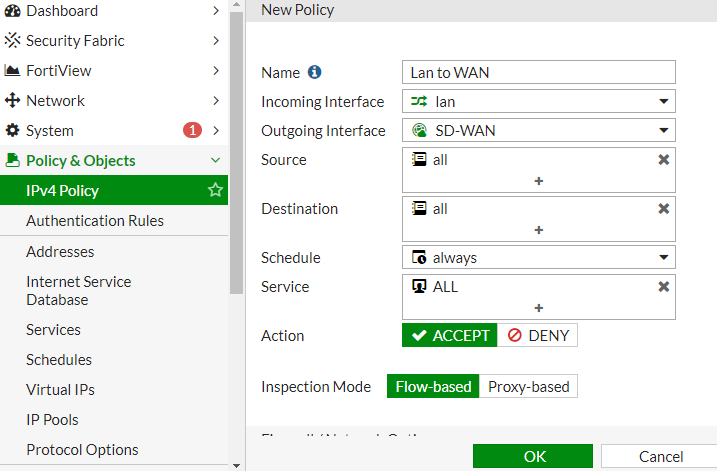
Task: Expand the System chevron
Action: pos(216,130)
